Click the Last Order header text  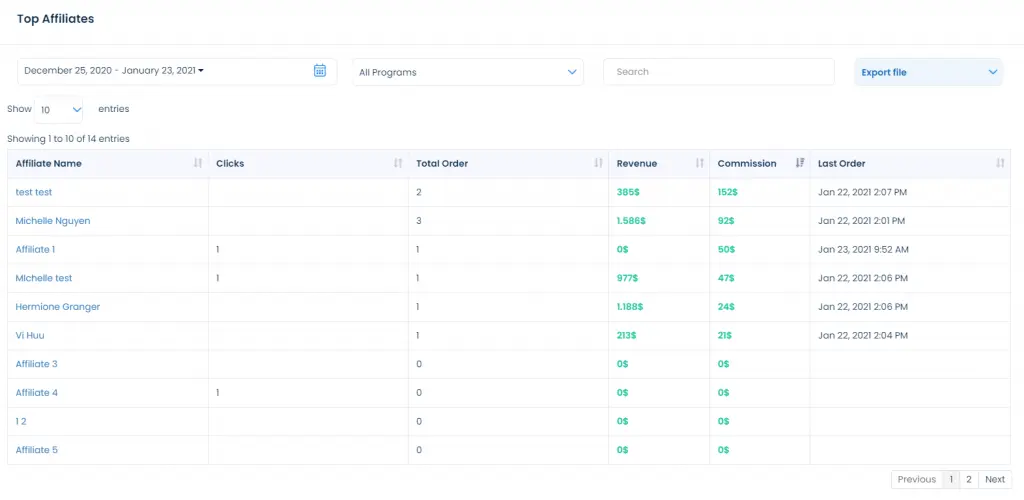842,164
